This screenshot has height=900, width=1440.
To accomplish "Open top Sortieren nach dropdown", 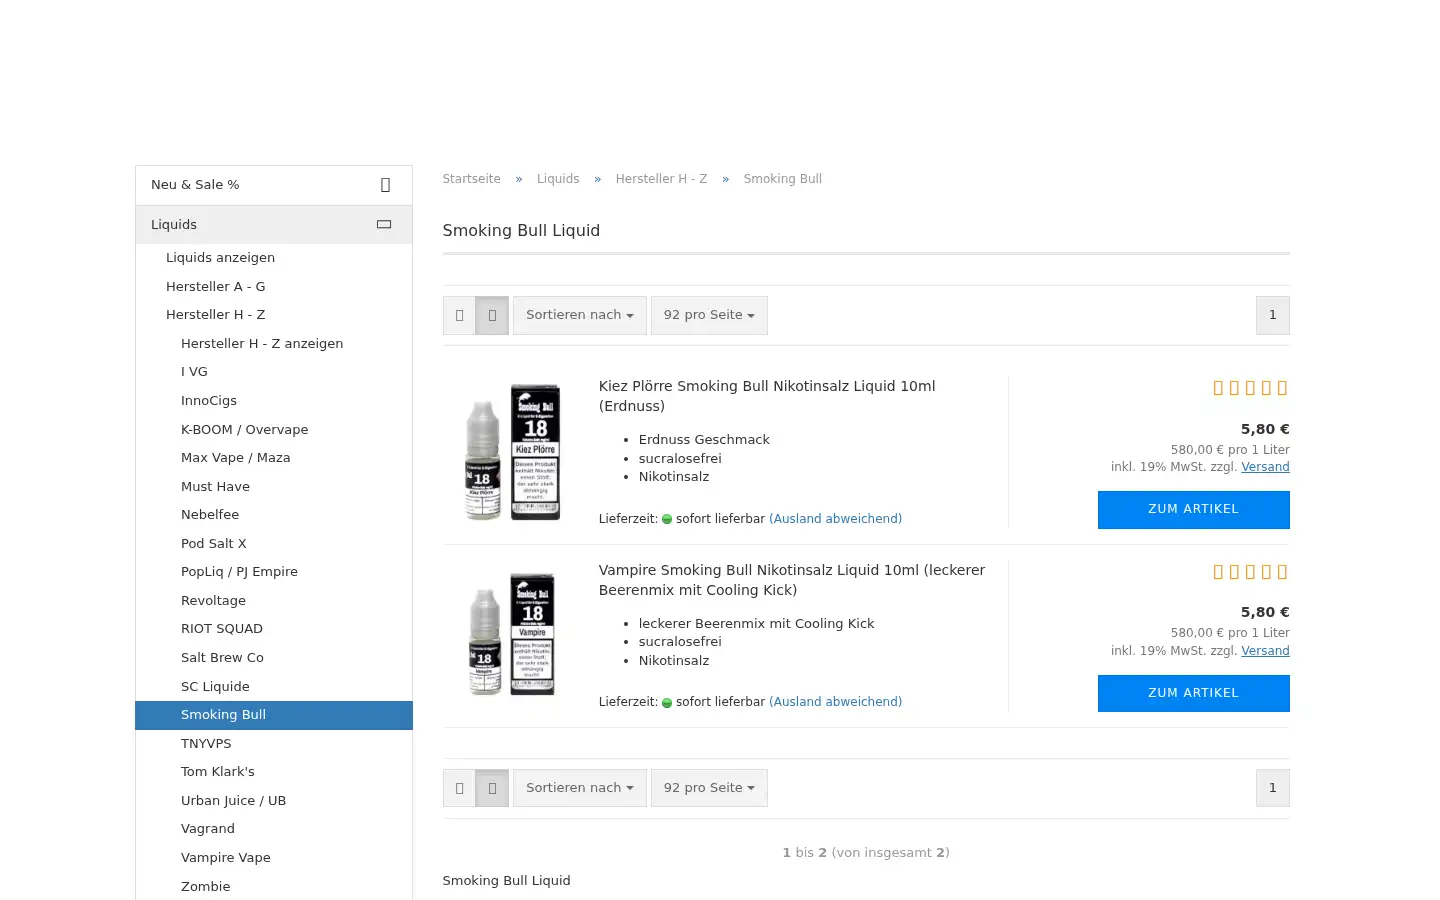I will [x=580, y=315].
